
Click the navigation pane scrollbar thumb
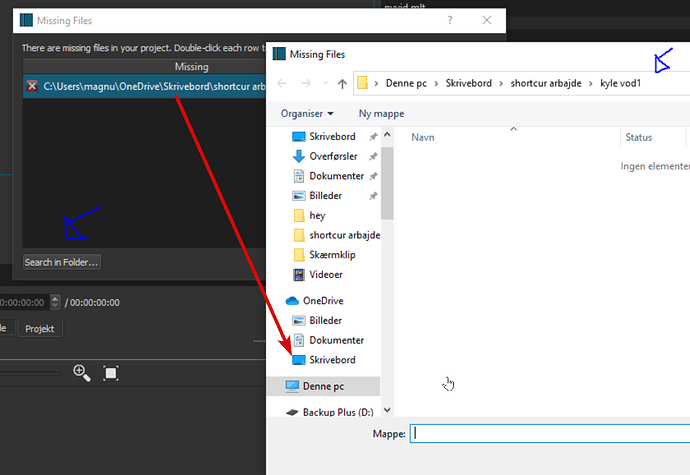[387, 183]
